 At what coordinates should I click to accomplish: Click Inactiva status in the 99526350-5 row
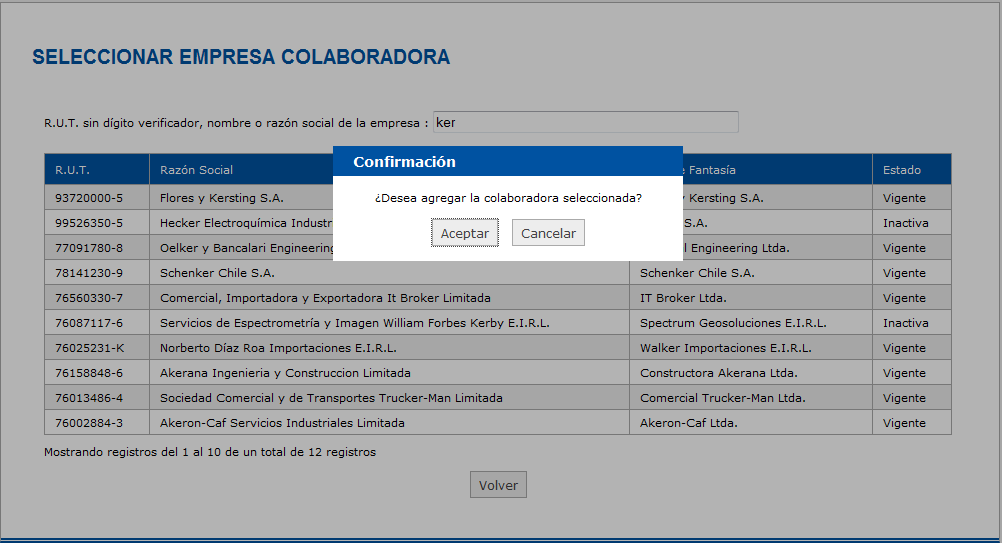point(905,223)
